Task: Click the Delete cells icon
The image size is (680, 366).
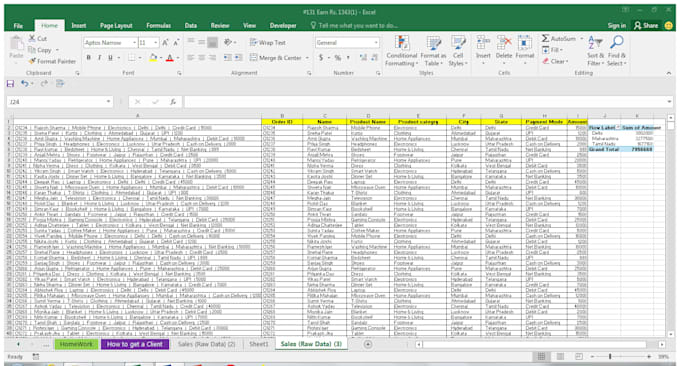Action: pyautogui.click(x=504, y=43)
